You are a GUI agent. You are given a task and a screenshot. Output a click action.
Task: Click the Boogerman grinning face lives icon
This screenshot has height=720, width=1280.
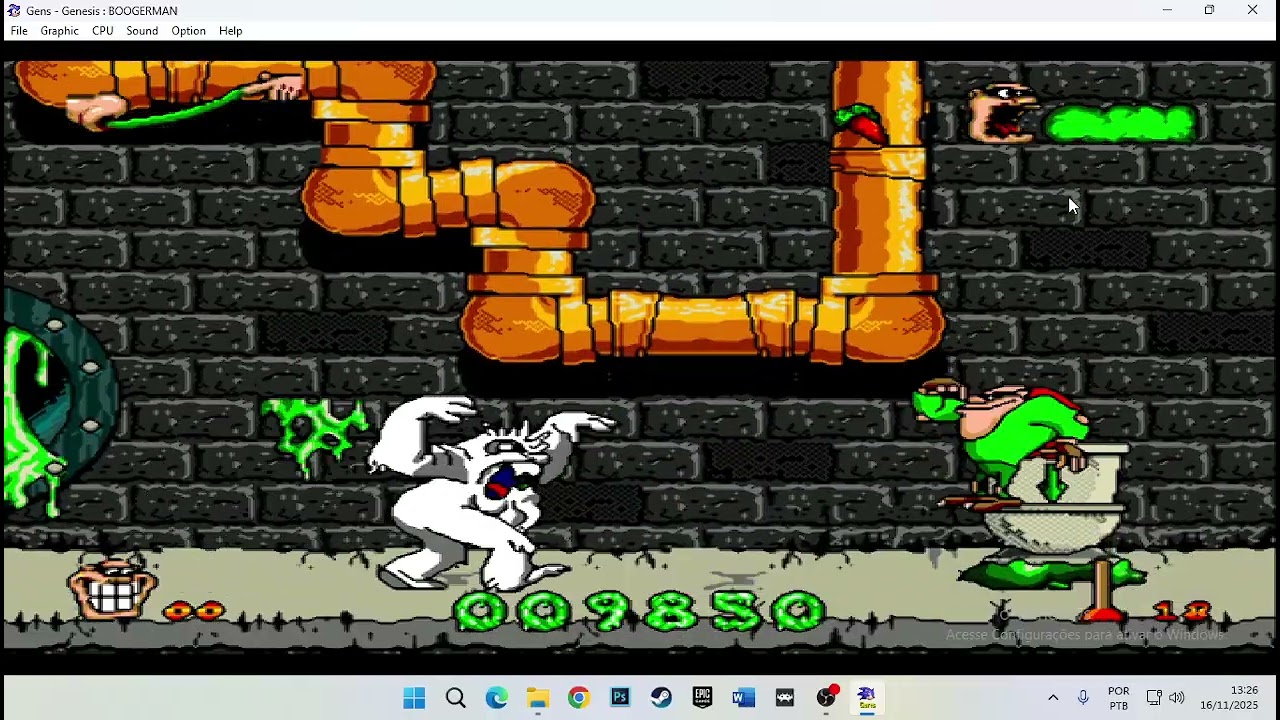coord(113,587)
